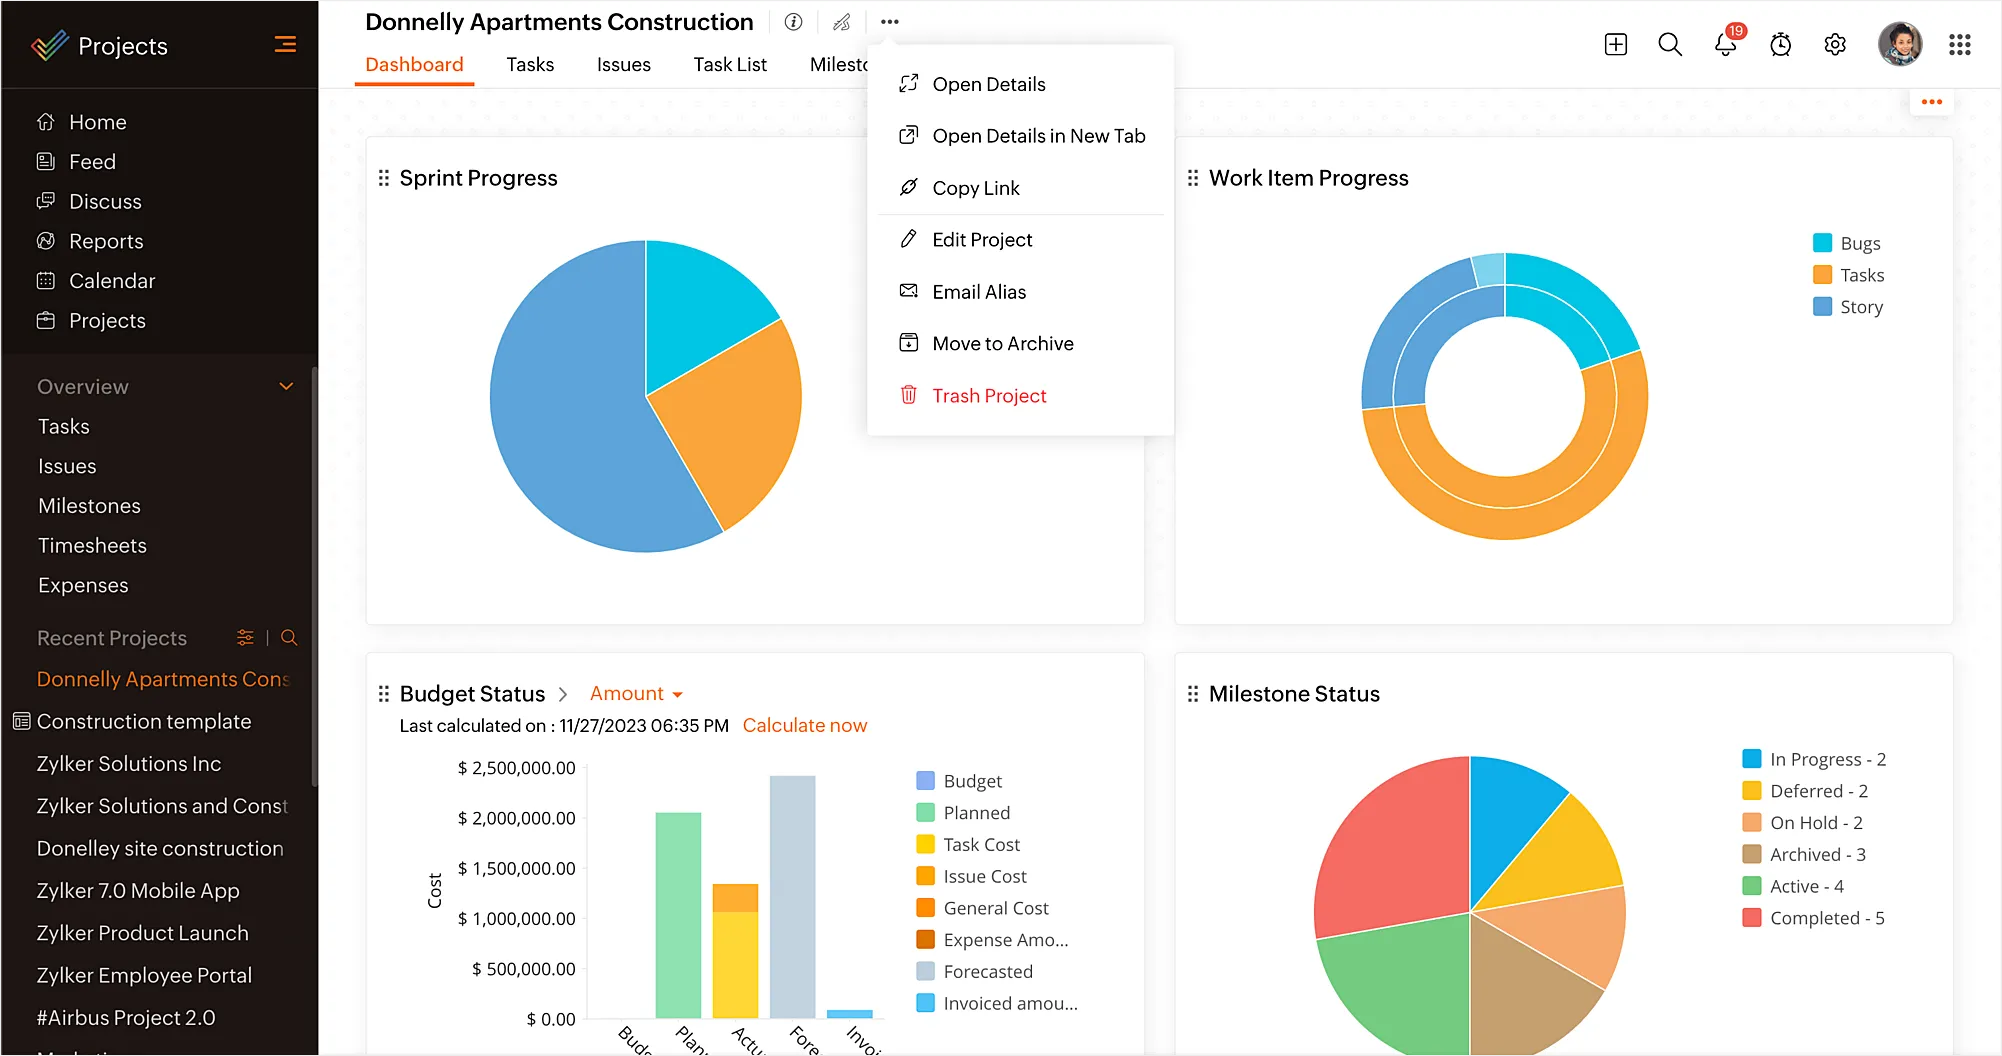2002x1056 pixels.
Task: Select Move to Archive option
Action: [1002, 343]
